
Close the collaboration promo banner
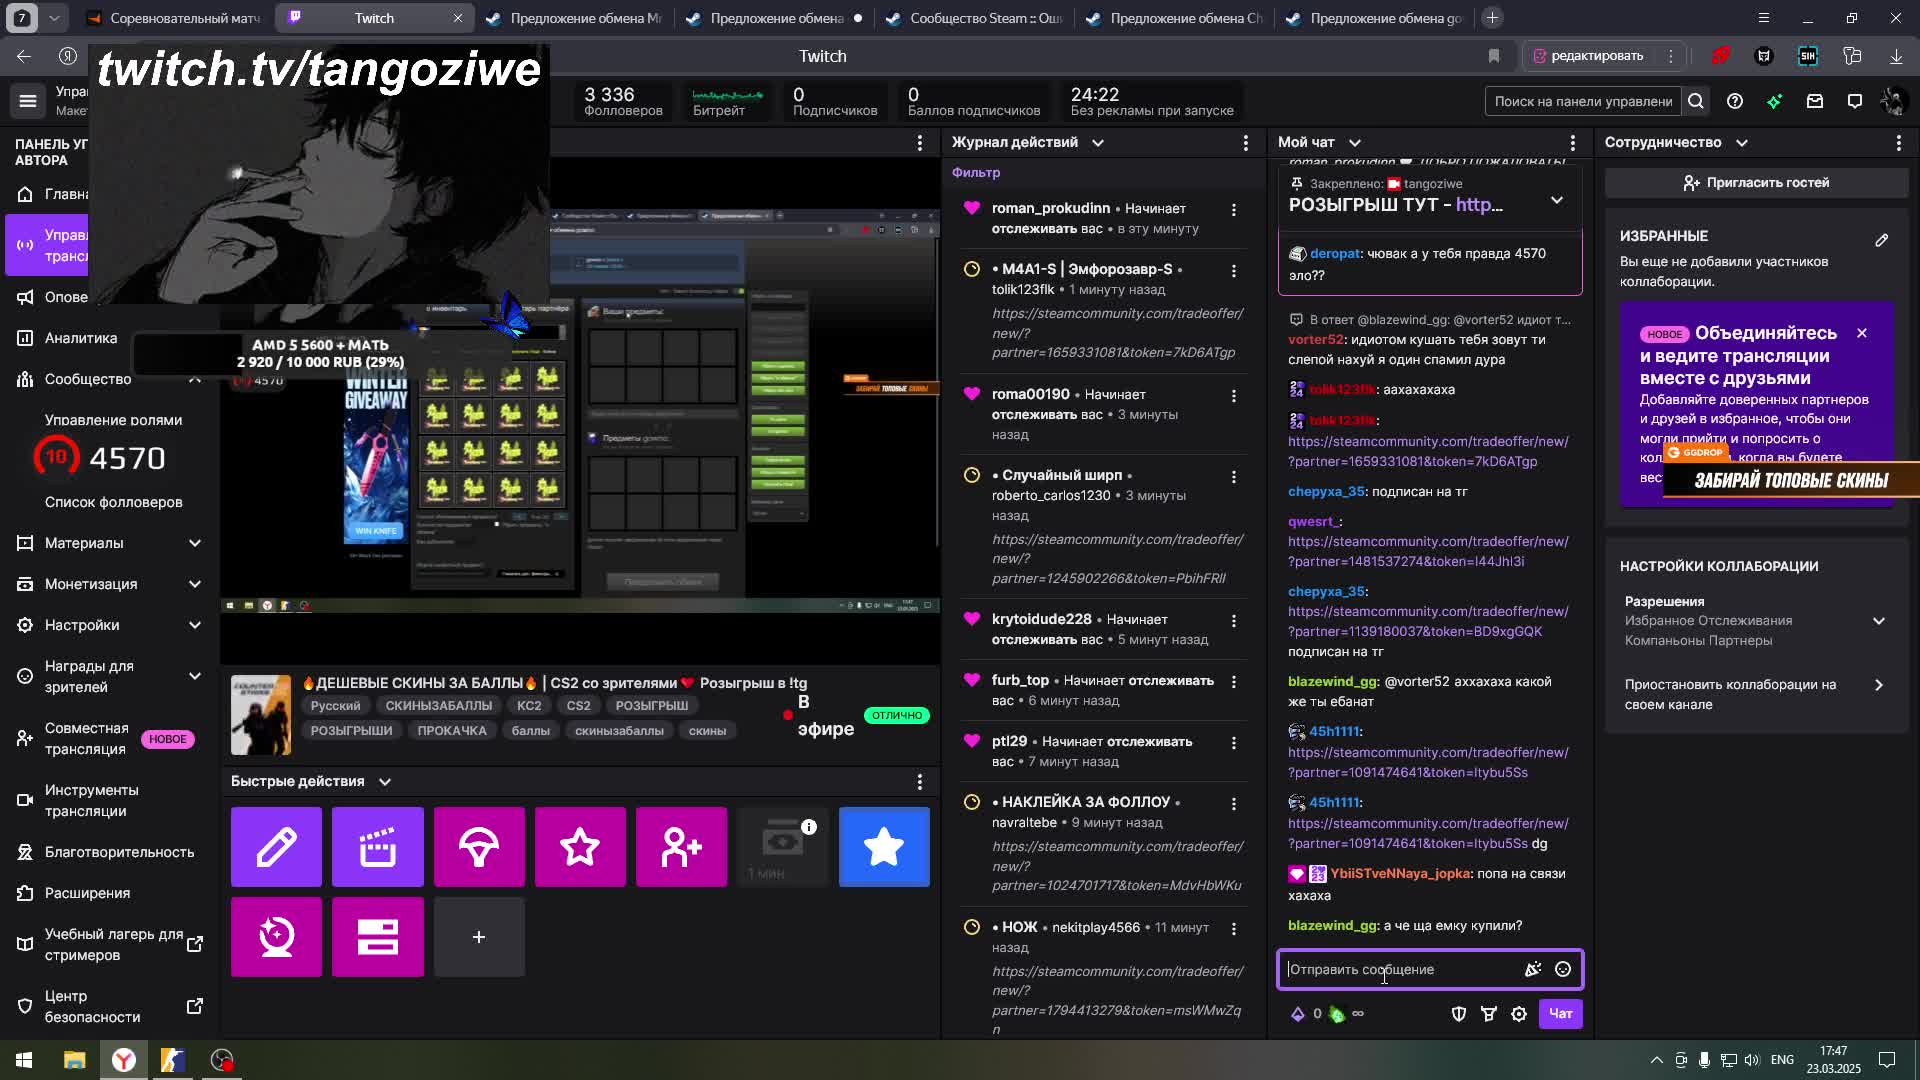click(x=1862, y=333)
